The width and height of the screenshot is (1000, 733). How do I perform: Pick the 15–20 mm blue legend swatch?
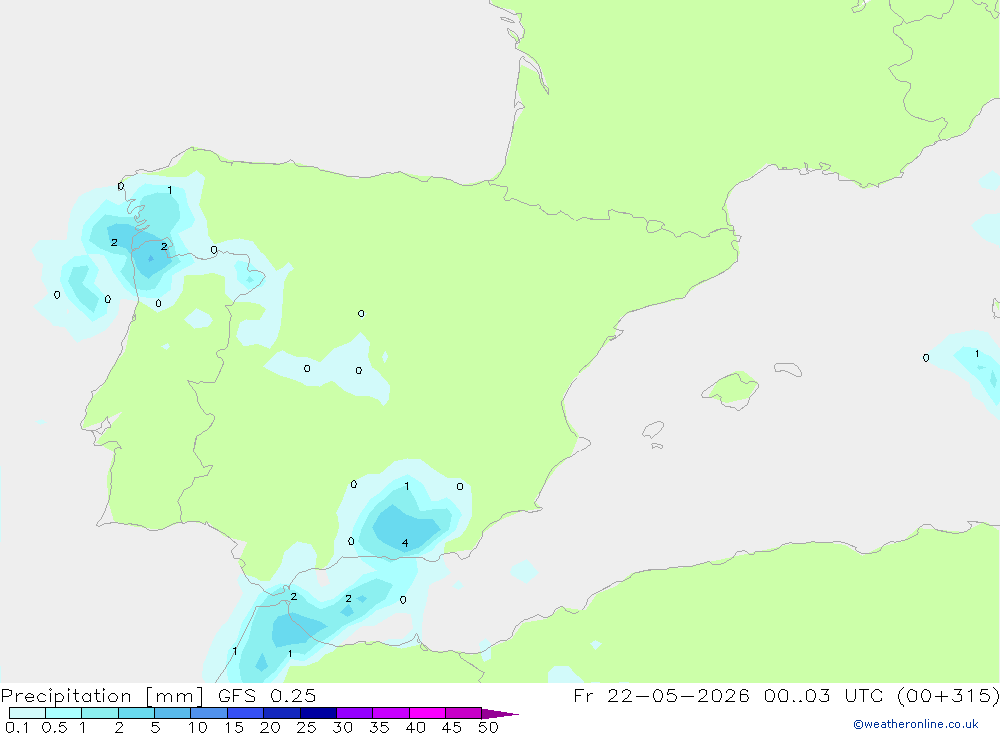coord(246,713)
